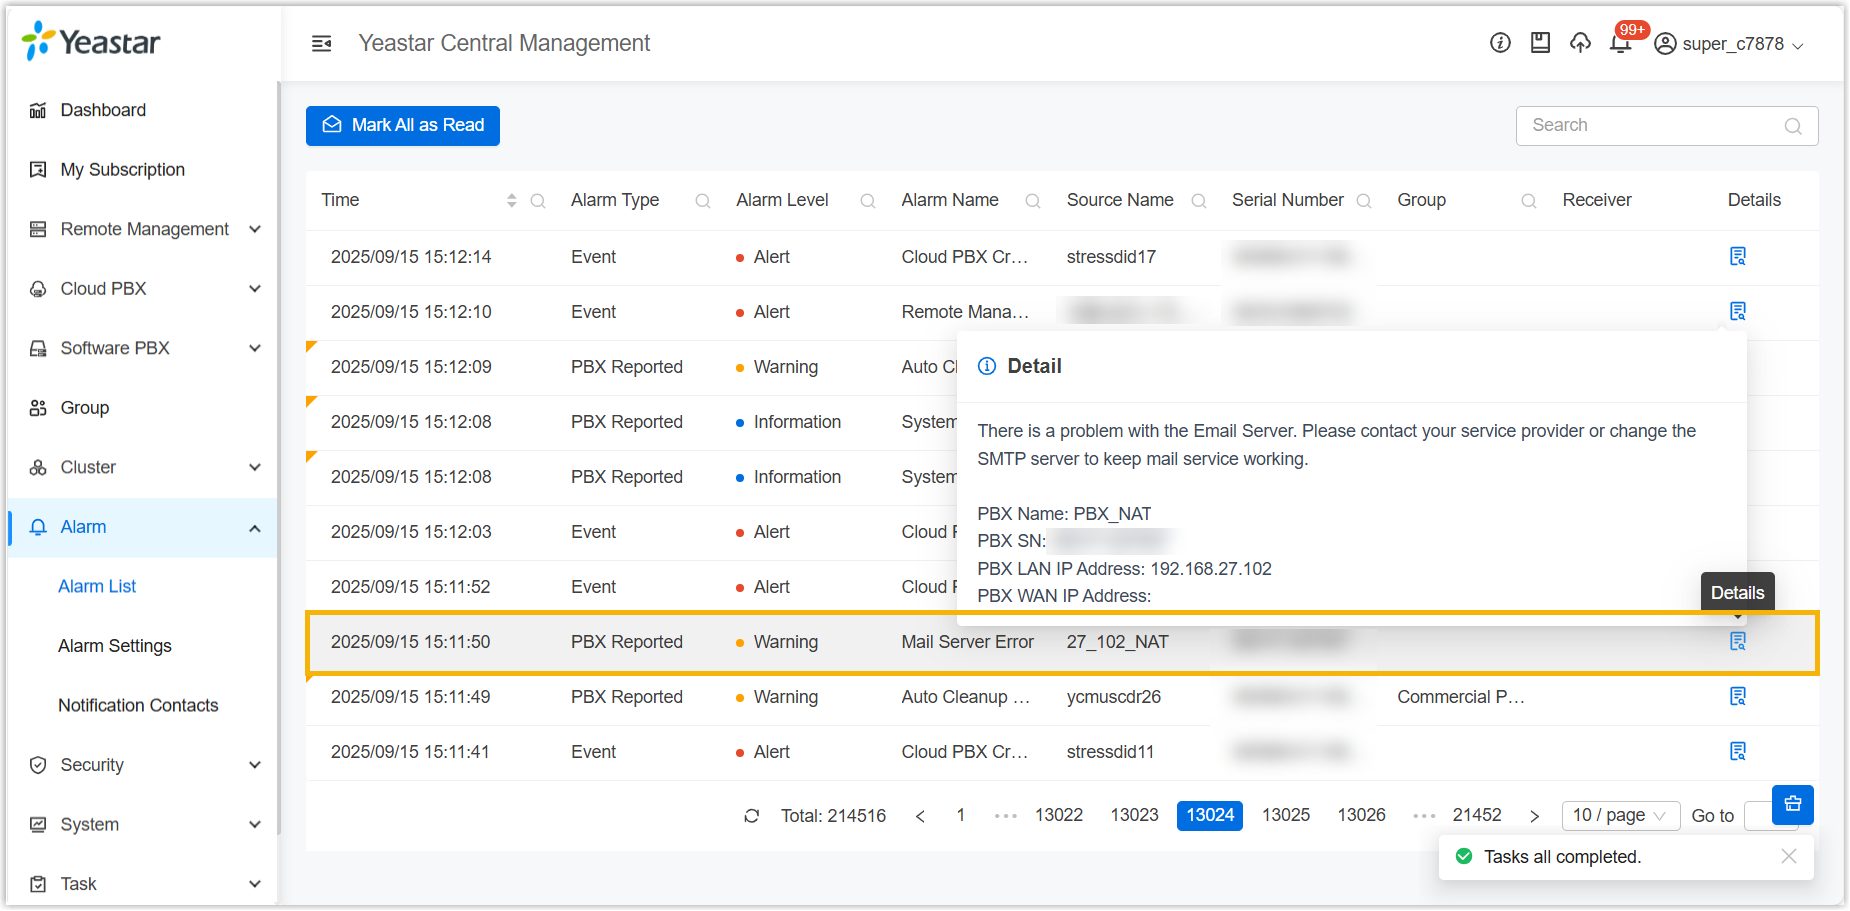Click the refresh icon beside Total count
This screenshot has height=911, width=1850.
point(752,816)
